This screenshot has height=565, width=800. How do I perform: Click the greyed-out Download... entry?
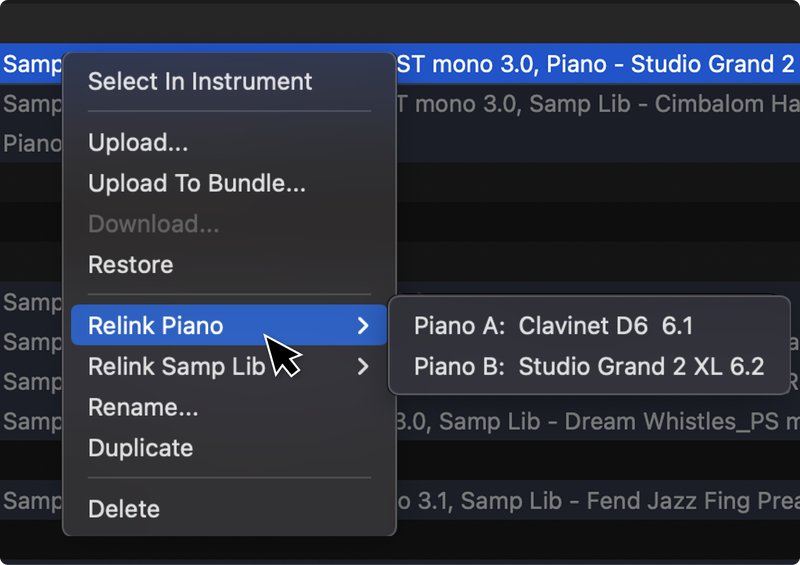[x=154, y=224]
